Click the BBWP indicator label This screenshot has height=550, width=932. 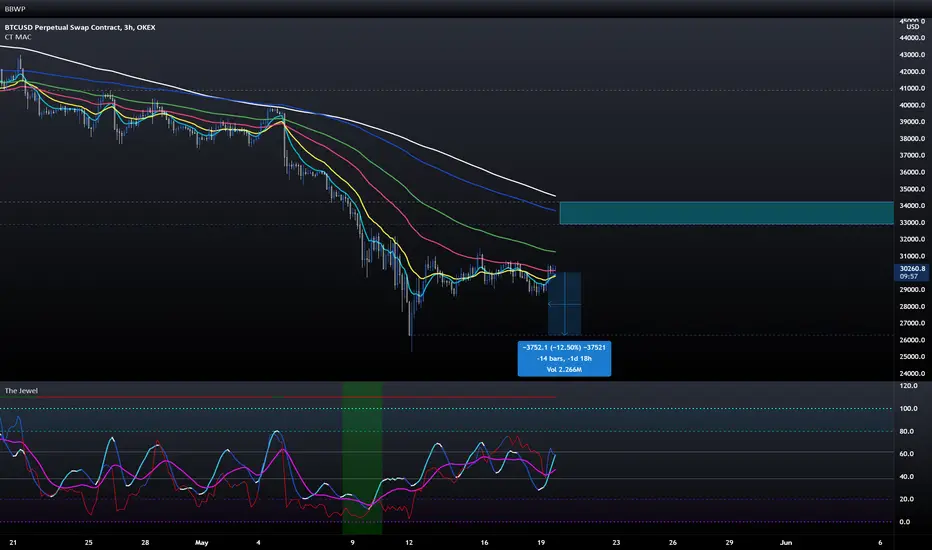pos(15,9)
